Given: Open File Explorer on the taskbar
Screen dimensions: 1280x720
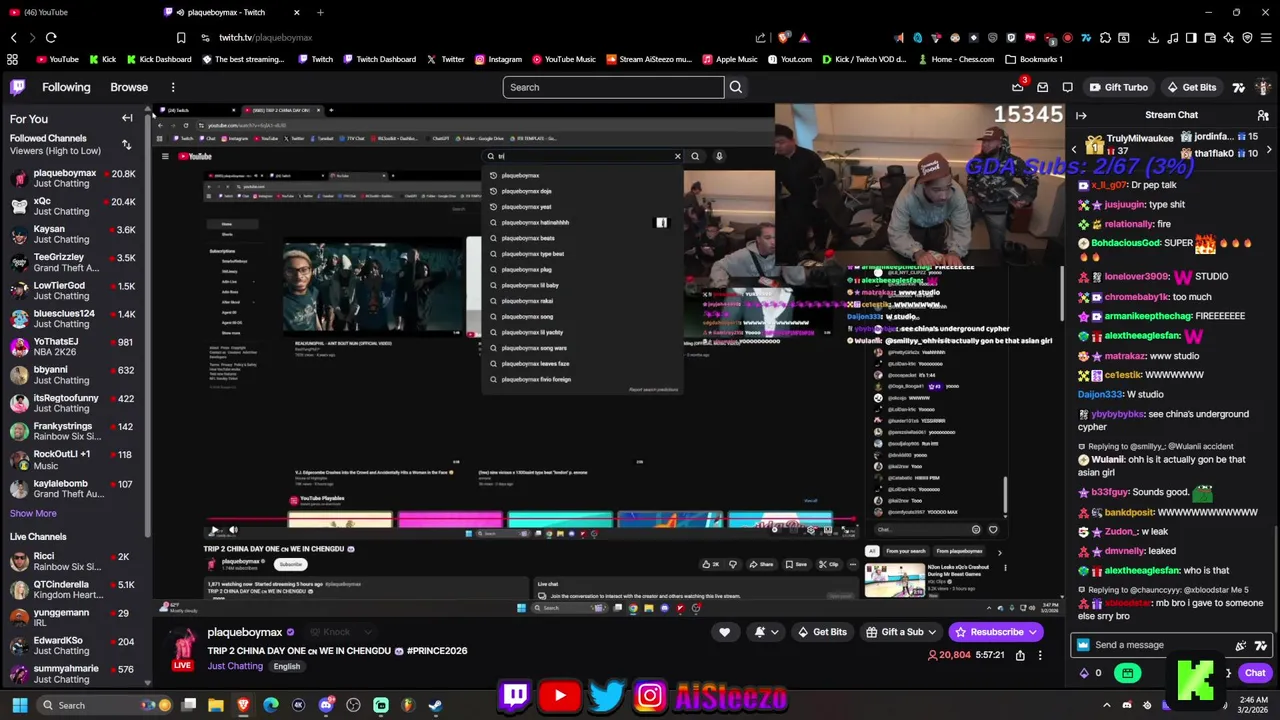Looking at the screenshot, I should [x=215, y=705].
